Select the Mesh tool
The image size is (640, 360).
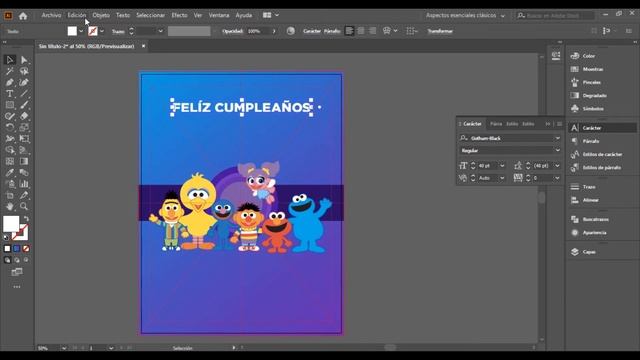click(10, 161)
